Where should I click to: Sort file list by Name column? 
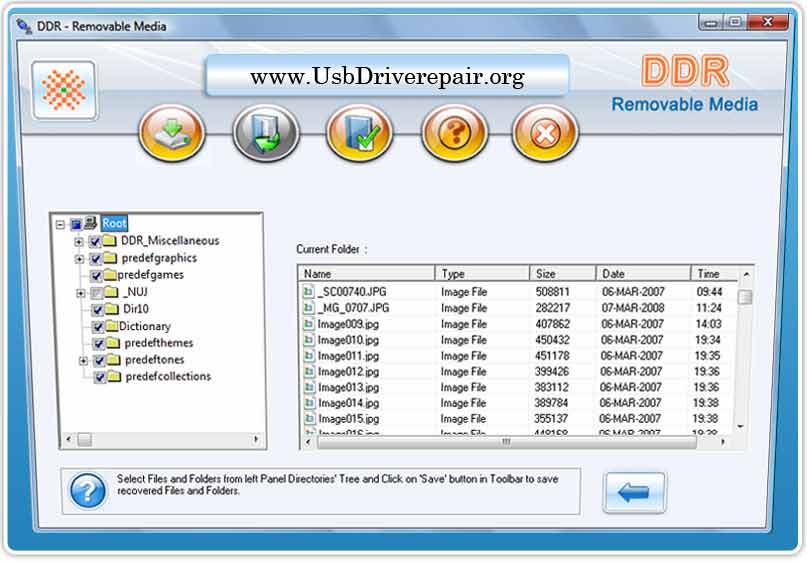[x=366, y=273]
